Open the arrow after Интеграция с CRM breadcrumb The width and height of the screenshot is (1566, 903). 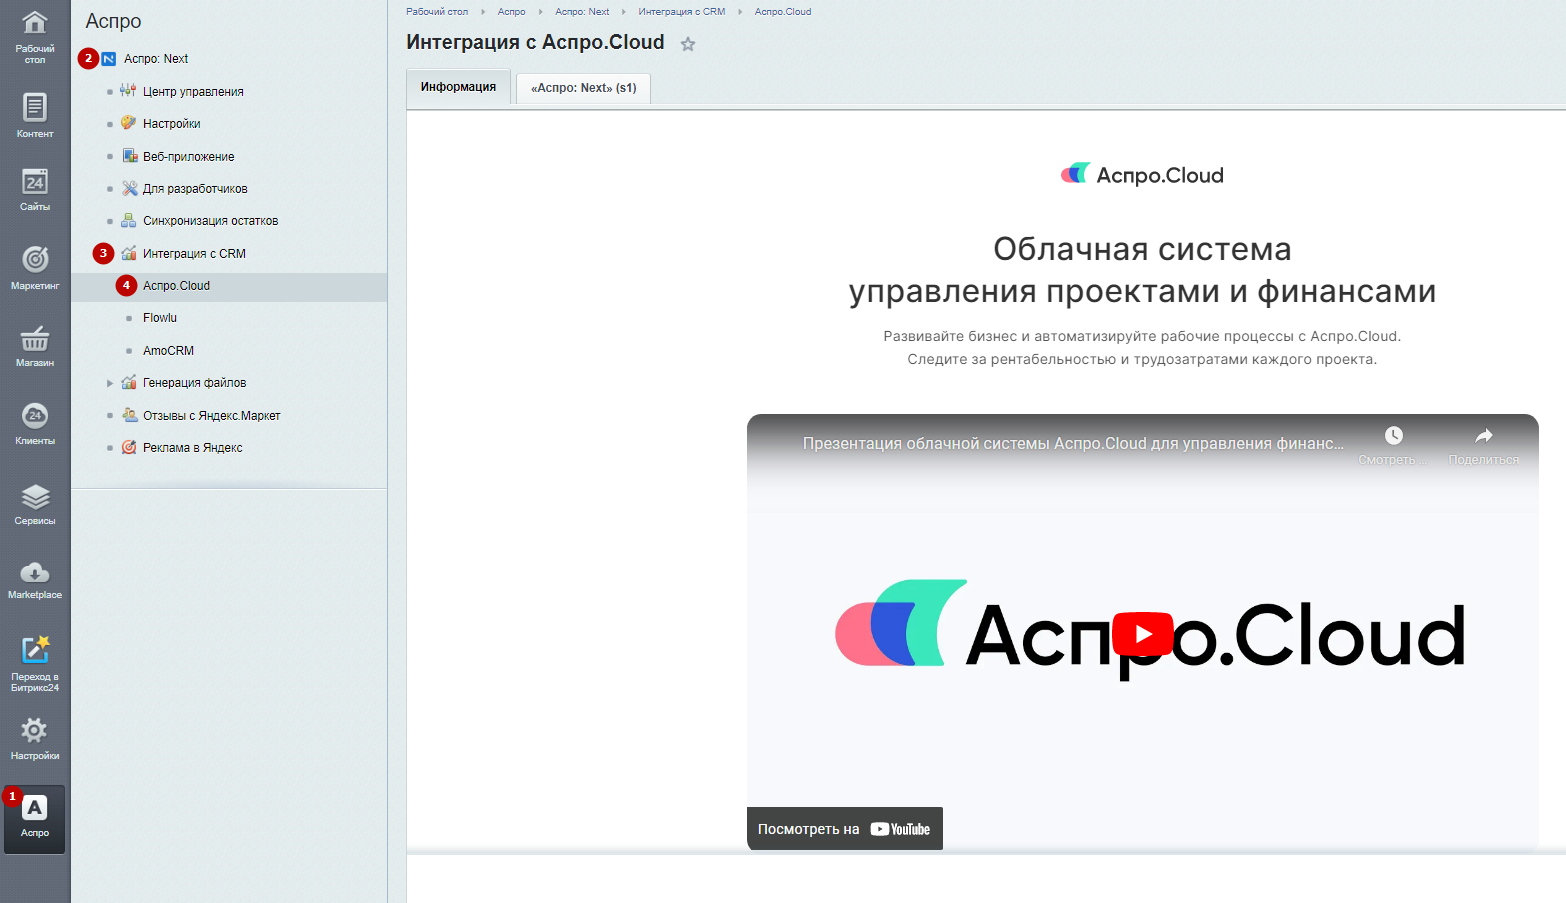pyautogui.click(x=740, y=12)
